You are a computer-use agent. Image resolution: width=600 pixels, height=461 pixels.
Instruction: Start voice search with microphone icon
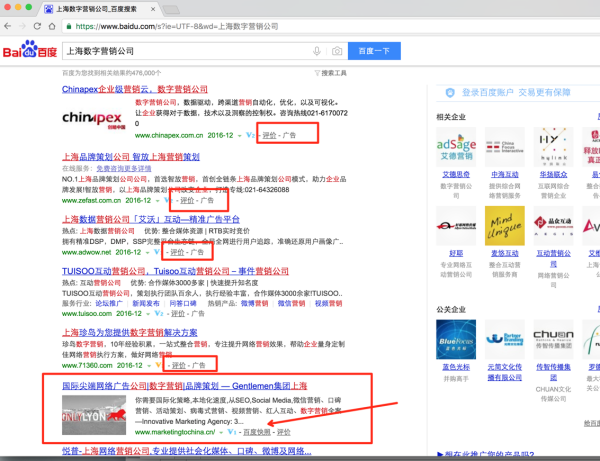coord(316,51)
